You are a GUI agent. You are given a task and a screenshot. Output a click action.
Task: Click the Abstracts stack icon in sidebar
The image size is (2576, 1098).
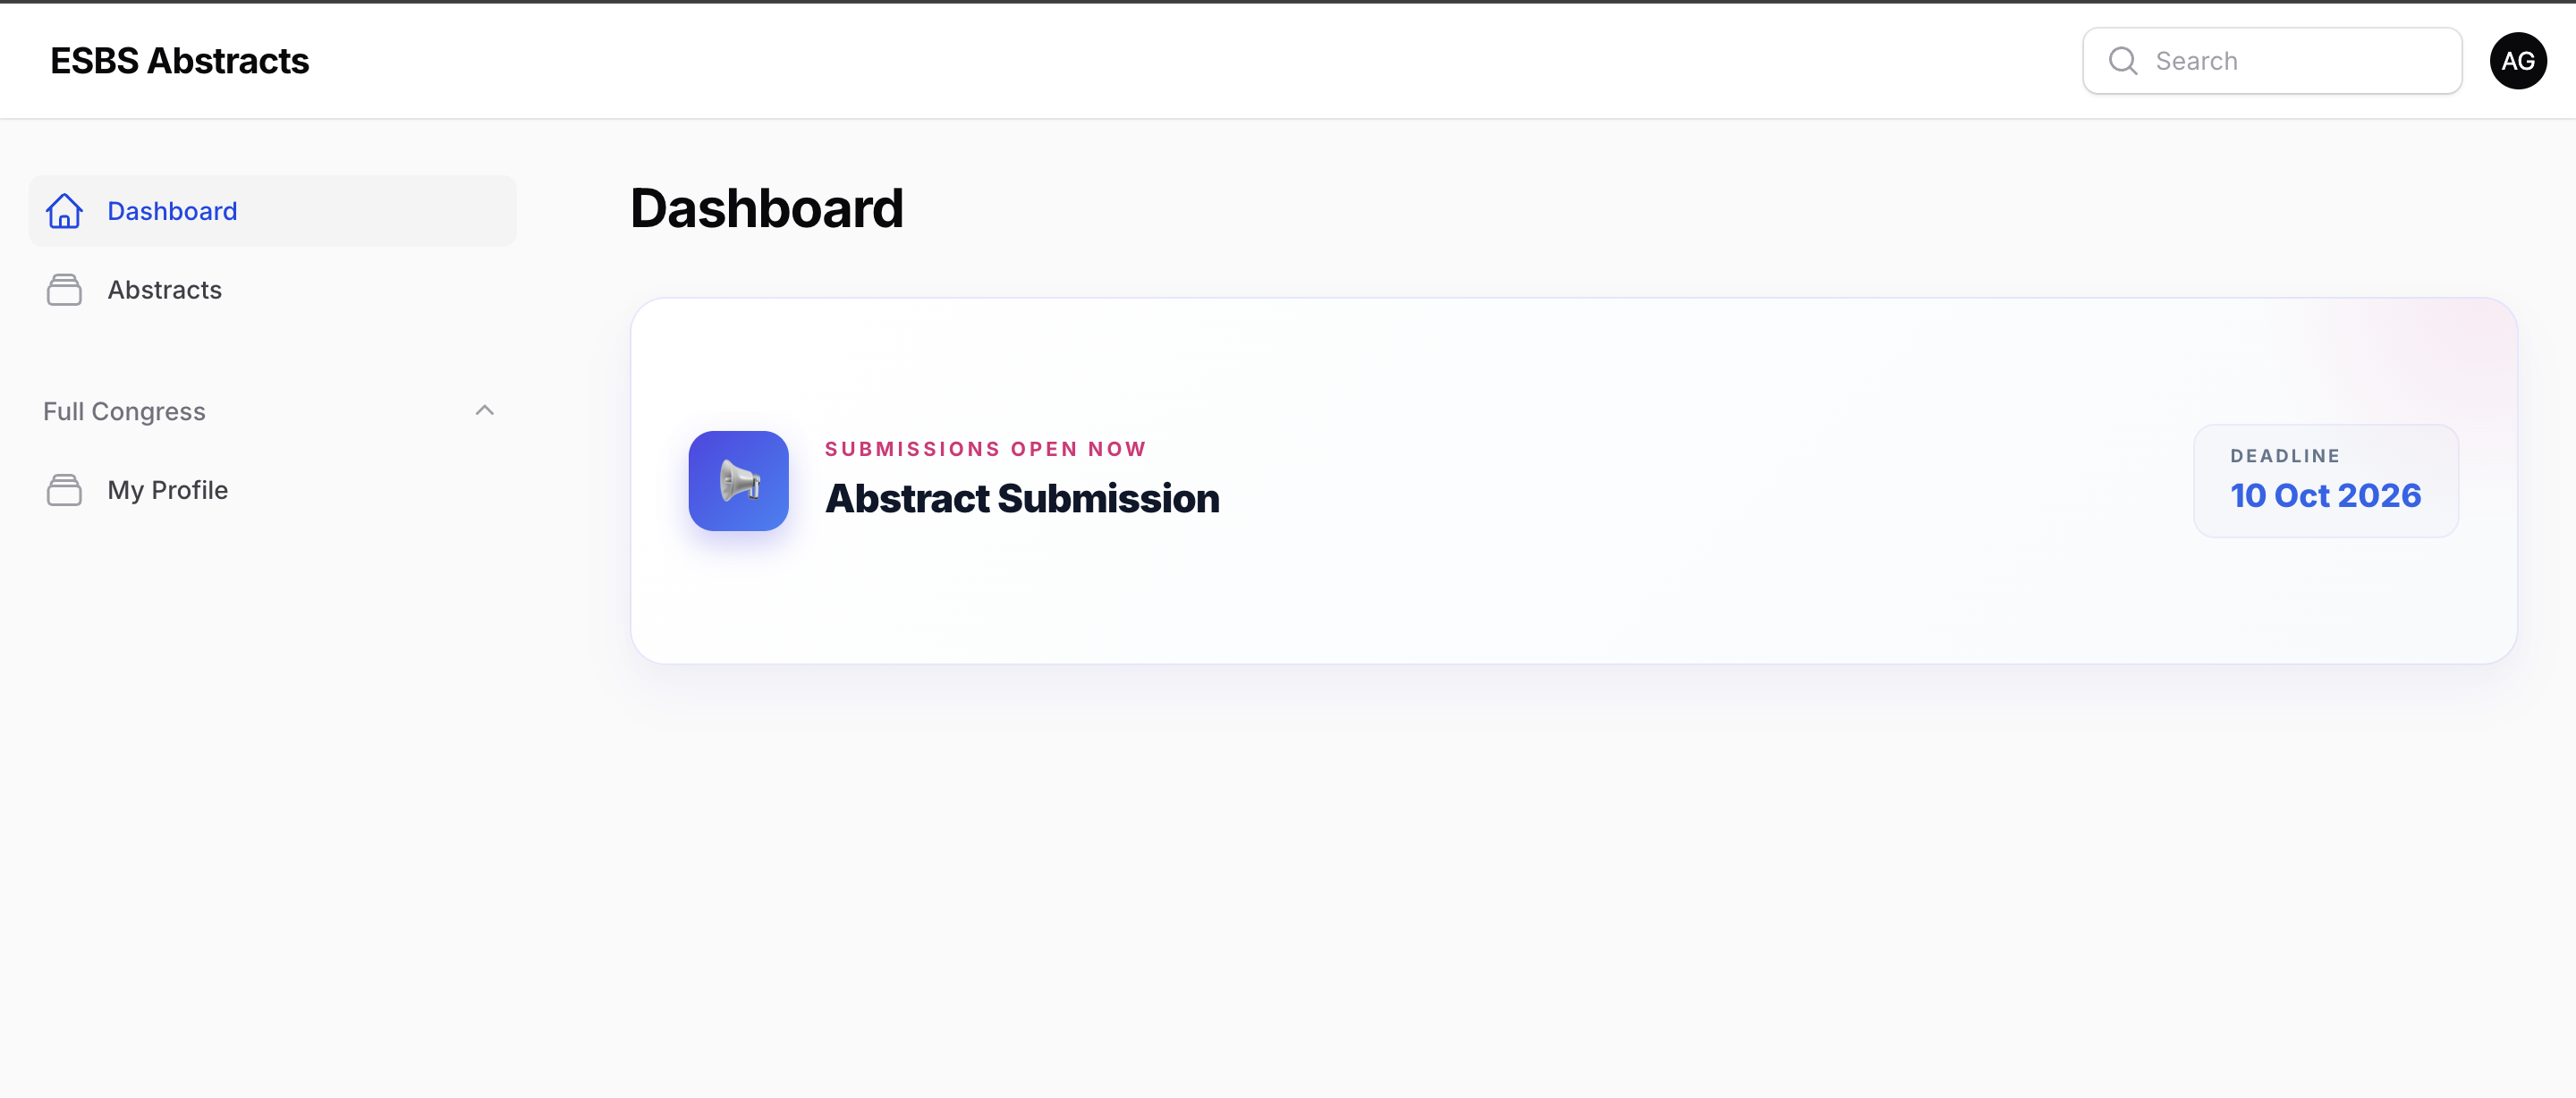point(64,290)
